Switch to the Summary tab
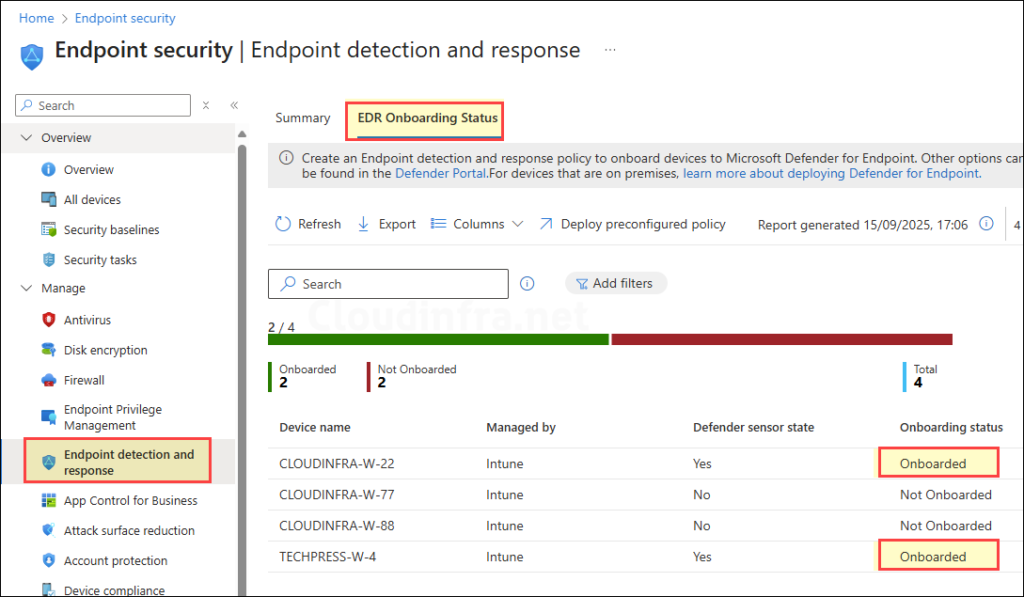This screenshot has width=1024, height=597. coord(302,118)
